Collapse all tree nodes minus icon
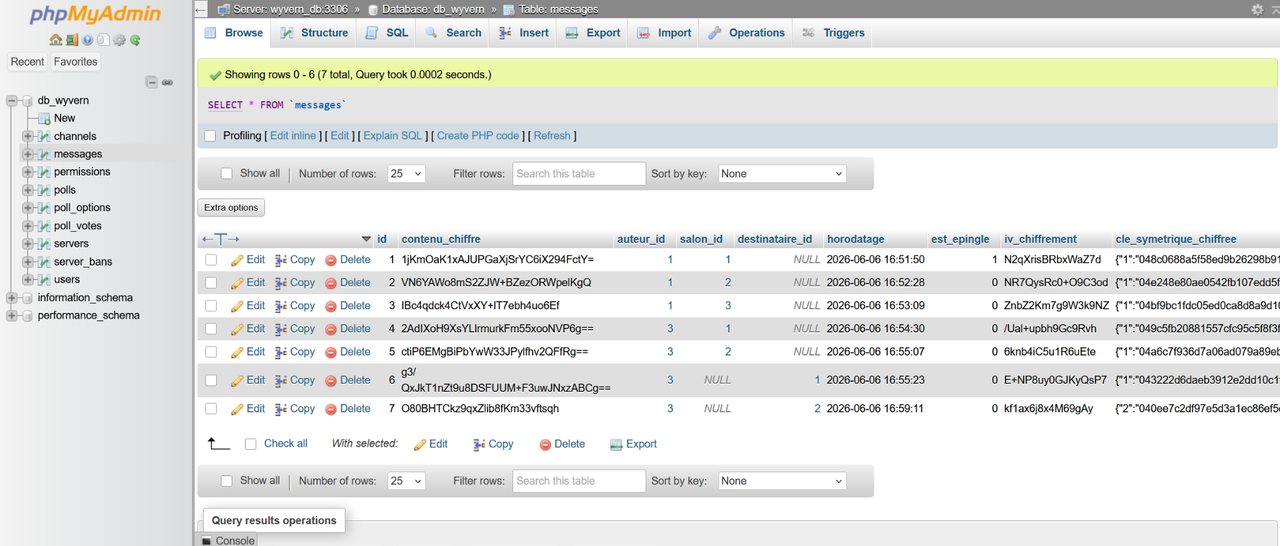Viewport: 1280px width, 546px height. (152, 82)
